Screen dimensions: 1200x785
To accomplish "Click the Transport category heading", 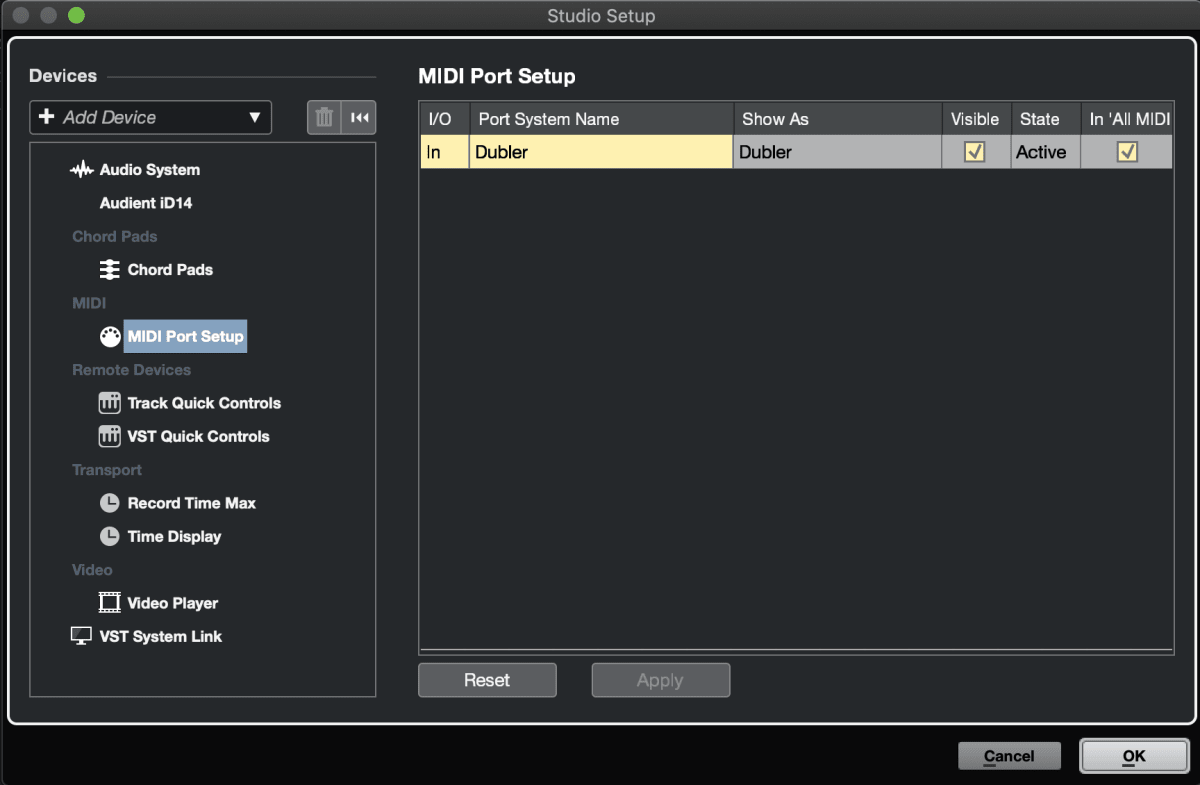I will (x=107, y=470).
